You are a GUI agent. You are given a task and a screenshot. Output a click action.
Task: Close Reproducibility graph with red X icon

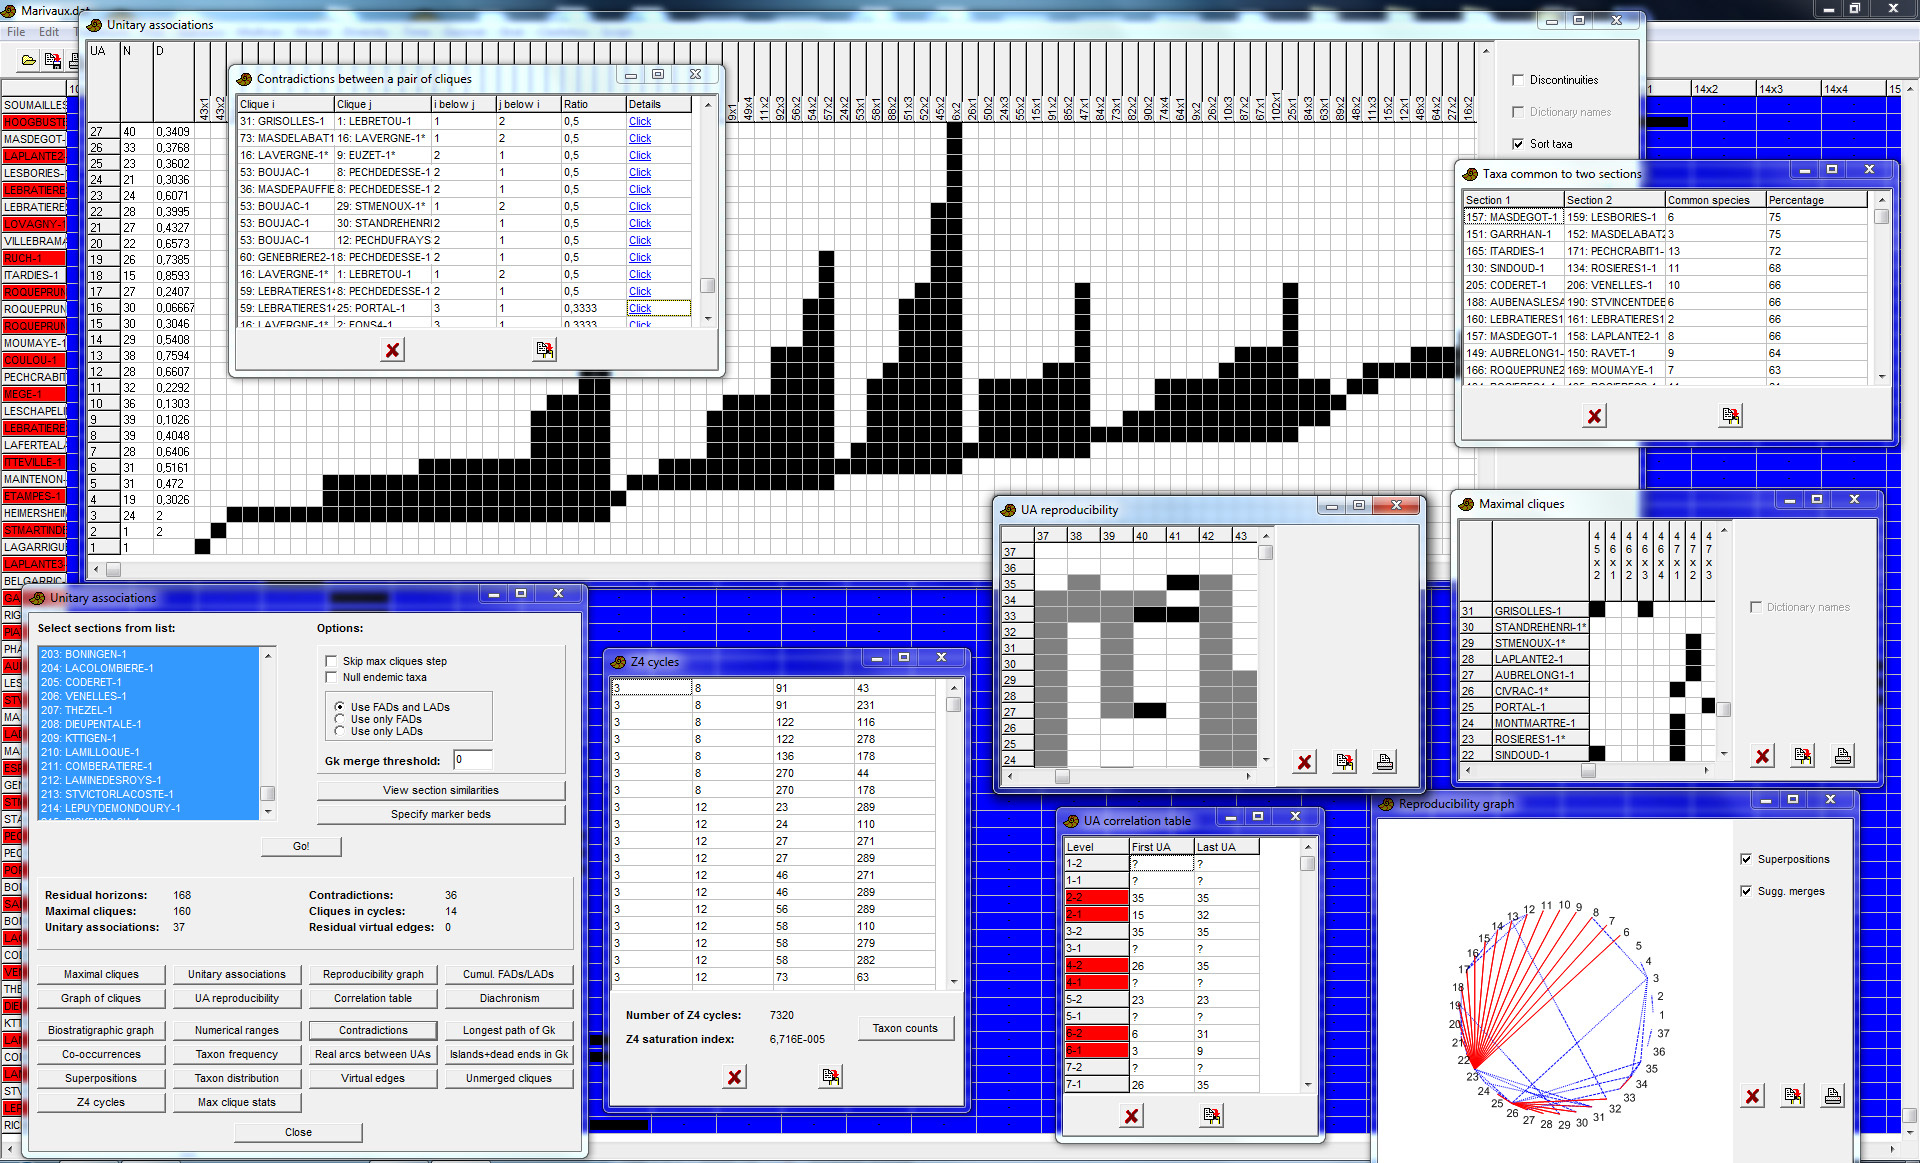1752,1097
